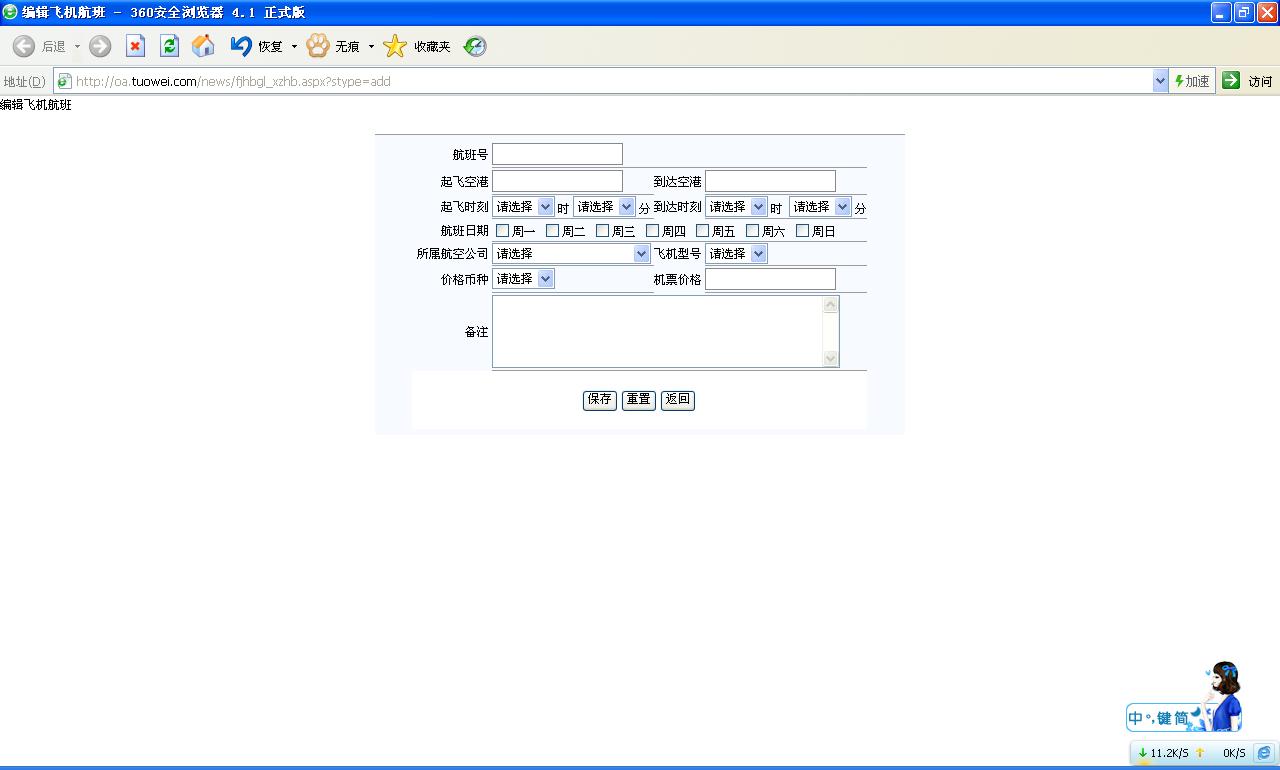This screenshot has width=1280, height=770.
Task: Click the 航班号 text input field
Action: pos(557,154)
